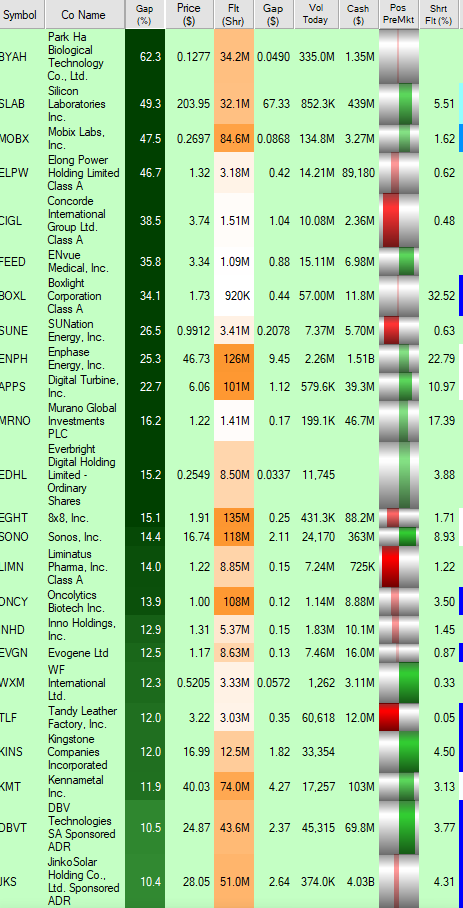Click SONO green premarket position bar

coord(407,537)
